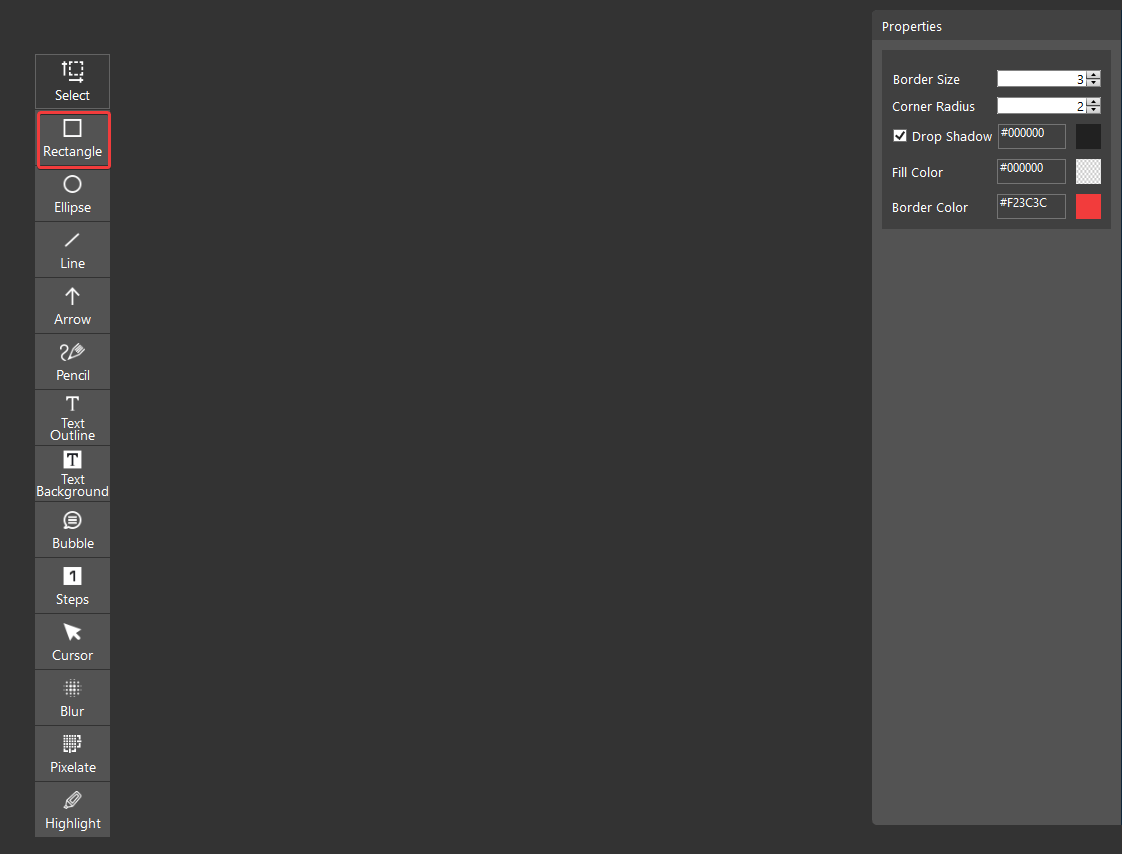Select the Text Background tool
Viewport: 1122px width, 854px height.
pos(72,474)
